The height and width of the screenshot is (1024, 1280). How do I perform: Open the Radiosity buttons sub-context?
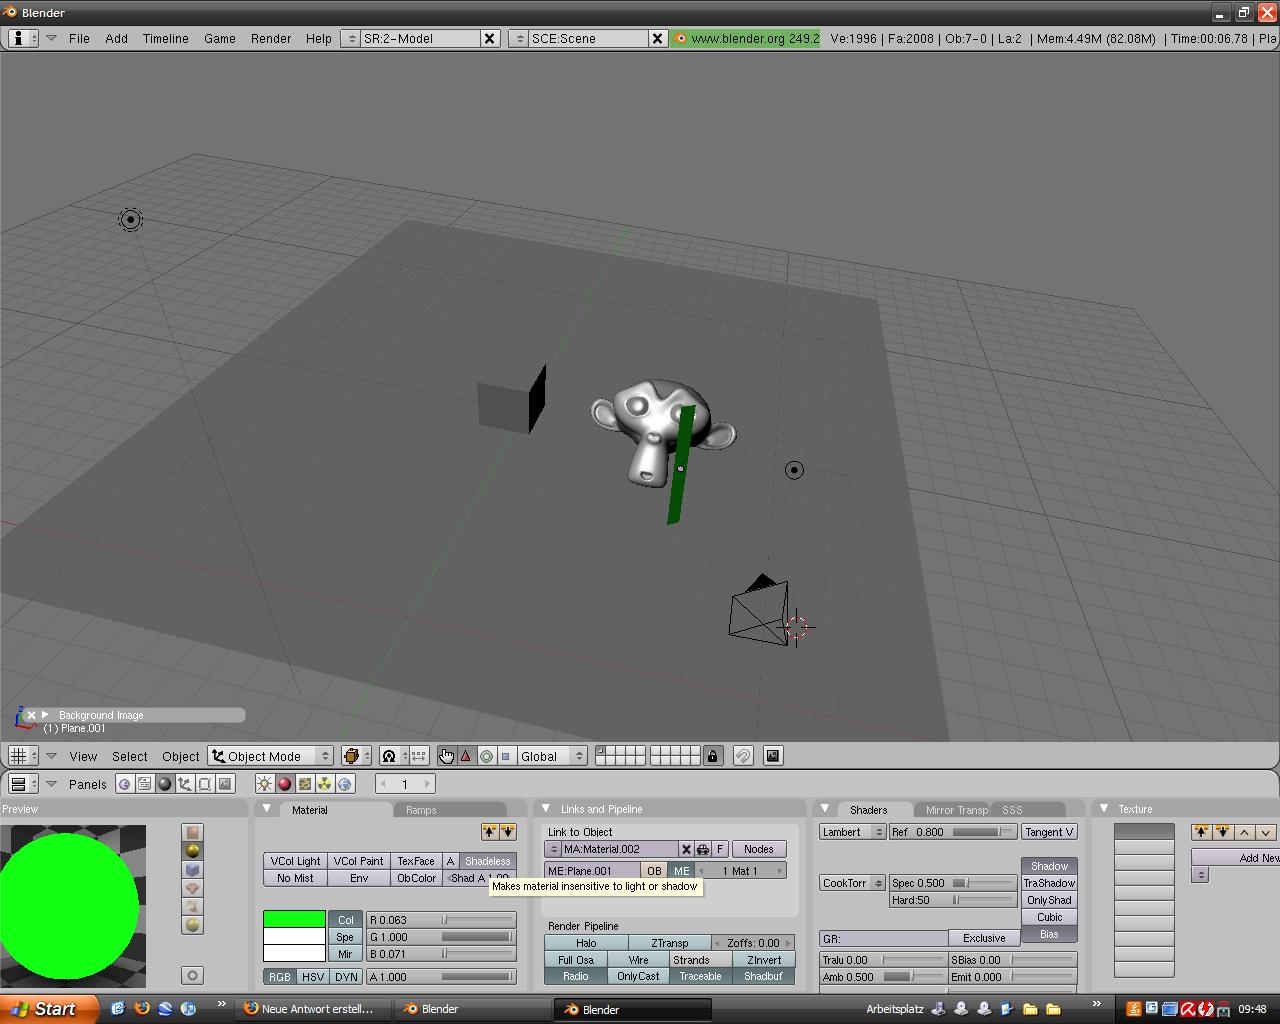(325, 784)
